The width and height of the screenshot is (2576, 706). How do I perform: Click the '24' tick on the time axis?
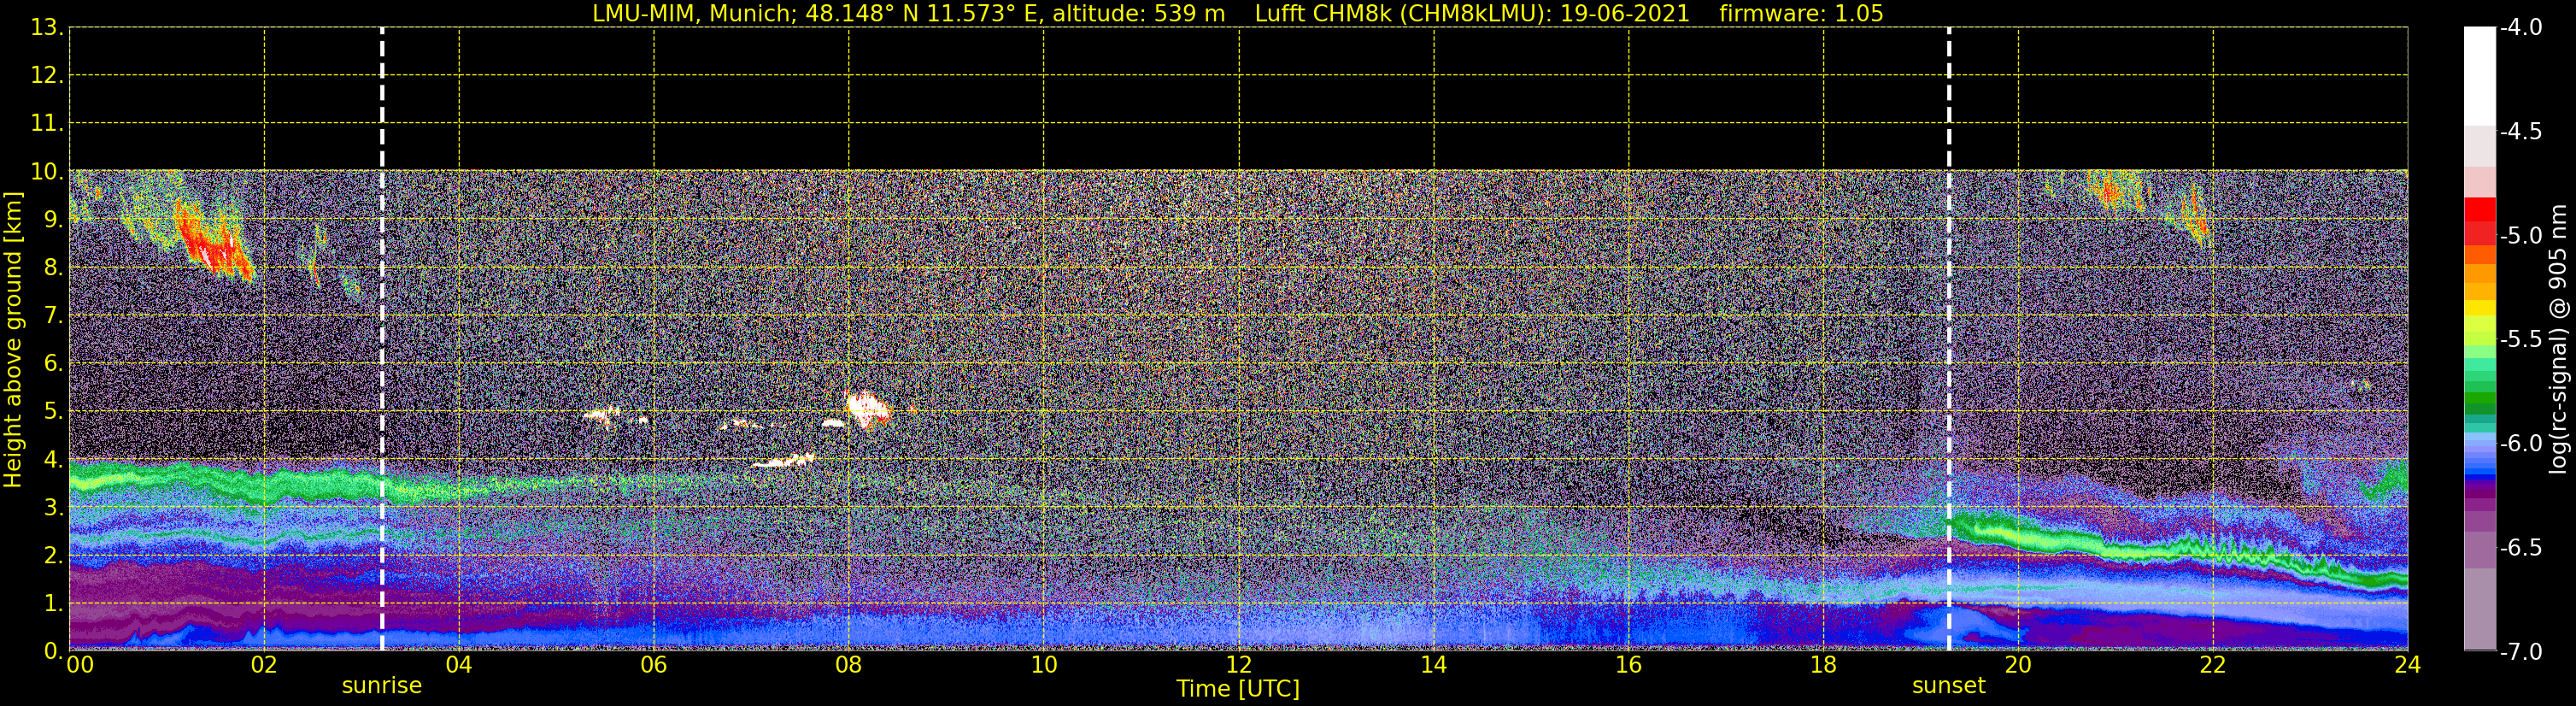click(x=2408, y=665)
